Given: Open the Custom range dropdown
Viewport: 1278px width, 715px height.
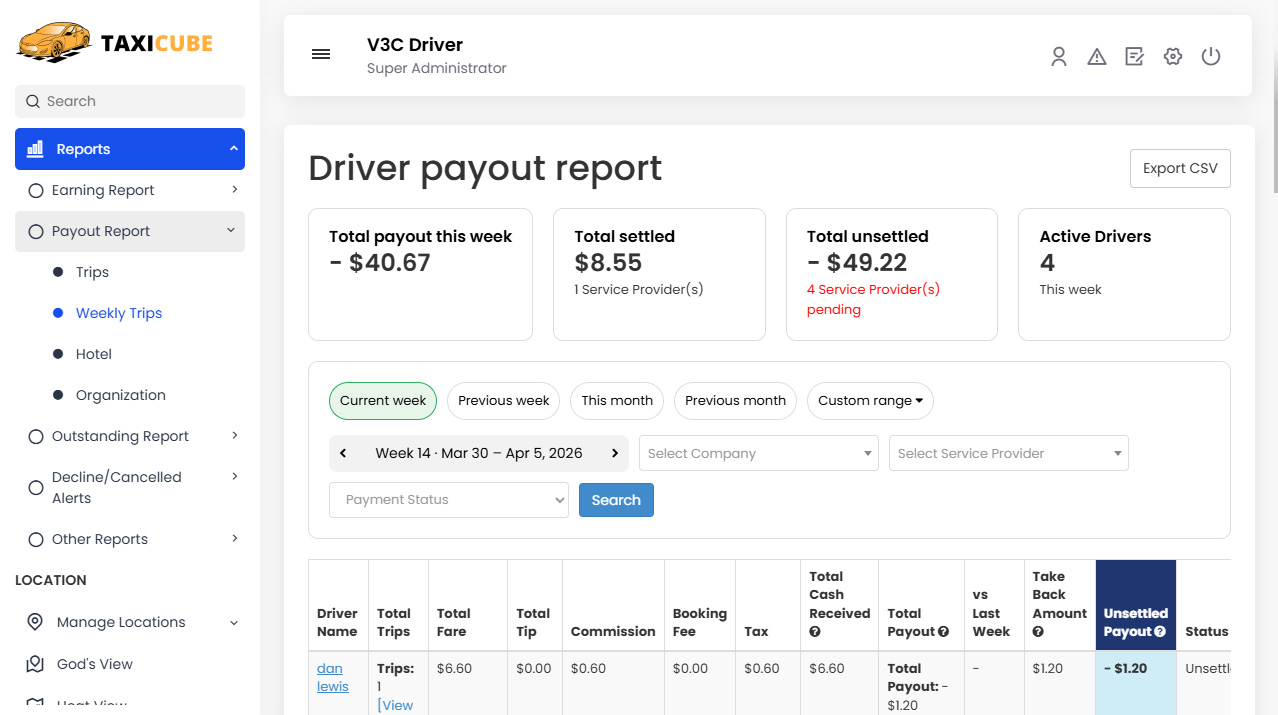Looking at the screenshot, I should (870, 400).
